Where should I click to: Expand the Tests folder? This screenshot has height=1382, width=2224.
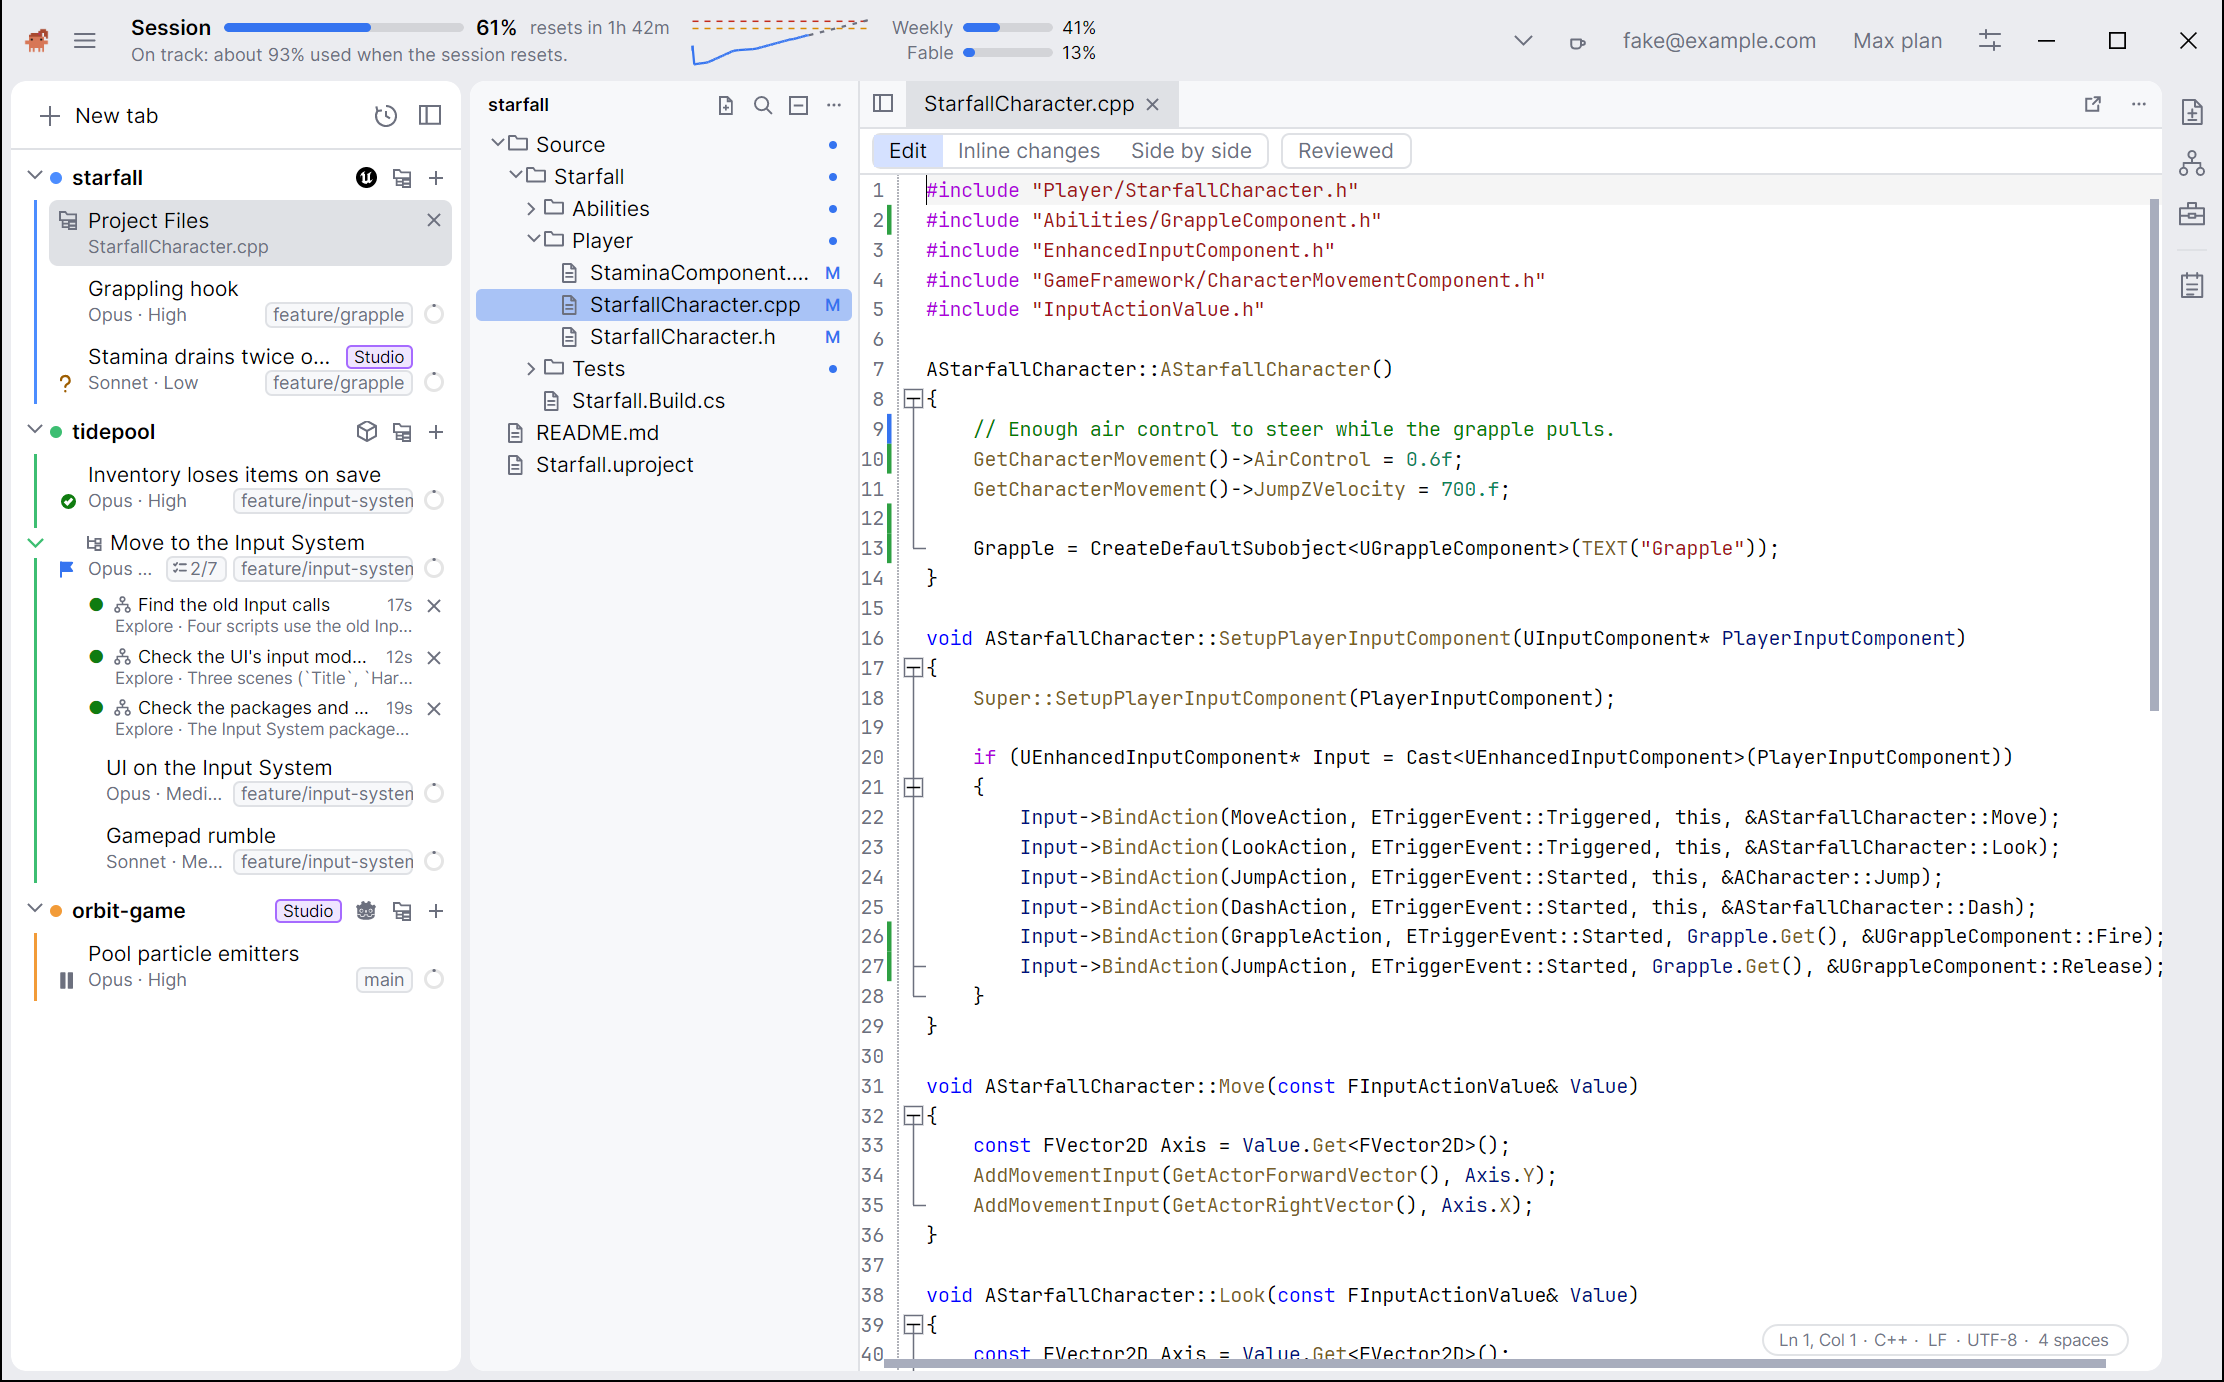click(x=531, y=369)
